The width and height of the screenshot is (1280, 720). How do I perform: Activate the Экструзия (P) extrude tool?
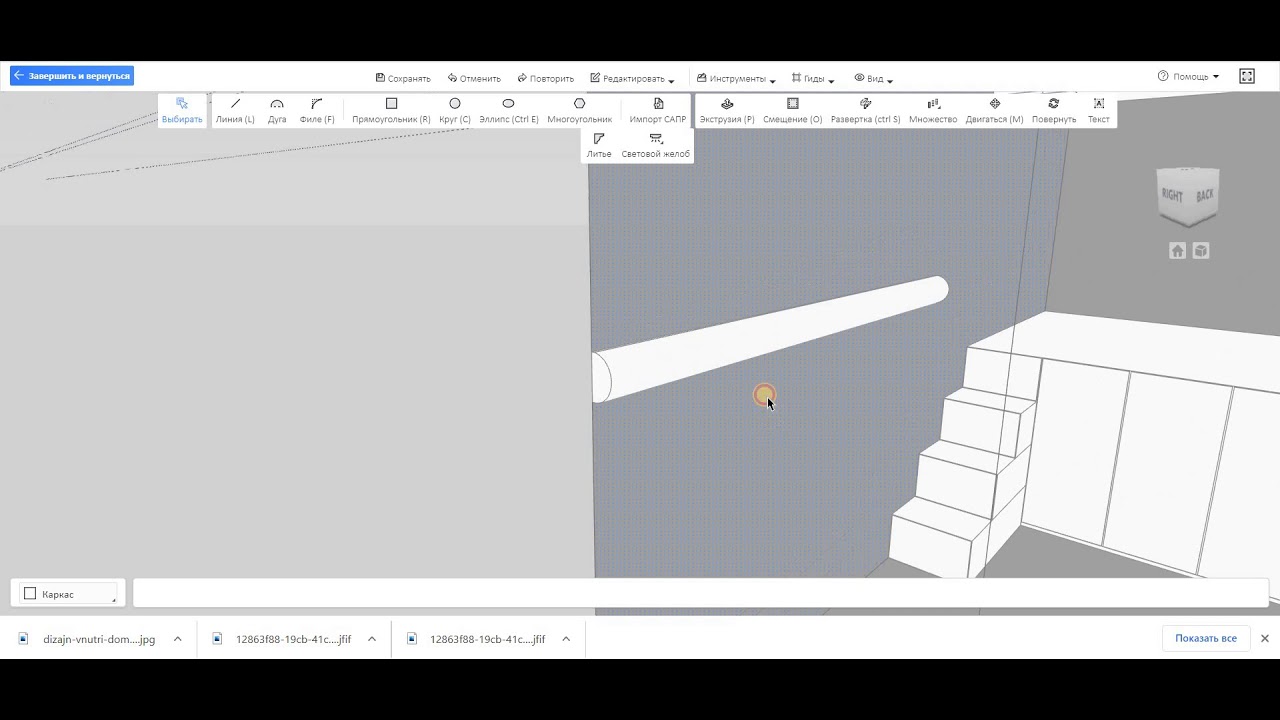coord(727,110)
